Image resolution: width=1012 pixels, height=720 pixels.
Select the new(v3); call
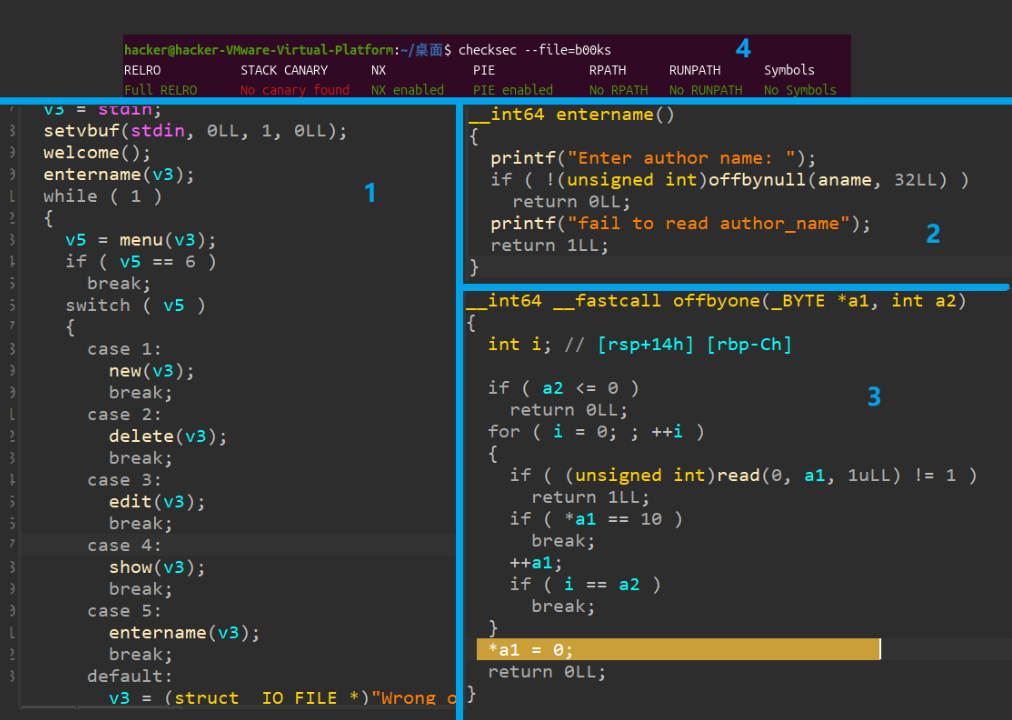coord(151,371)
